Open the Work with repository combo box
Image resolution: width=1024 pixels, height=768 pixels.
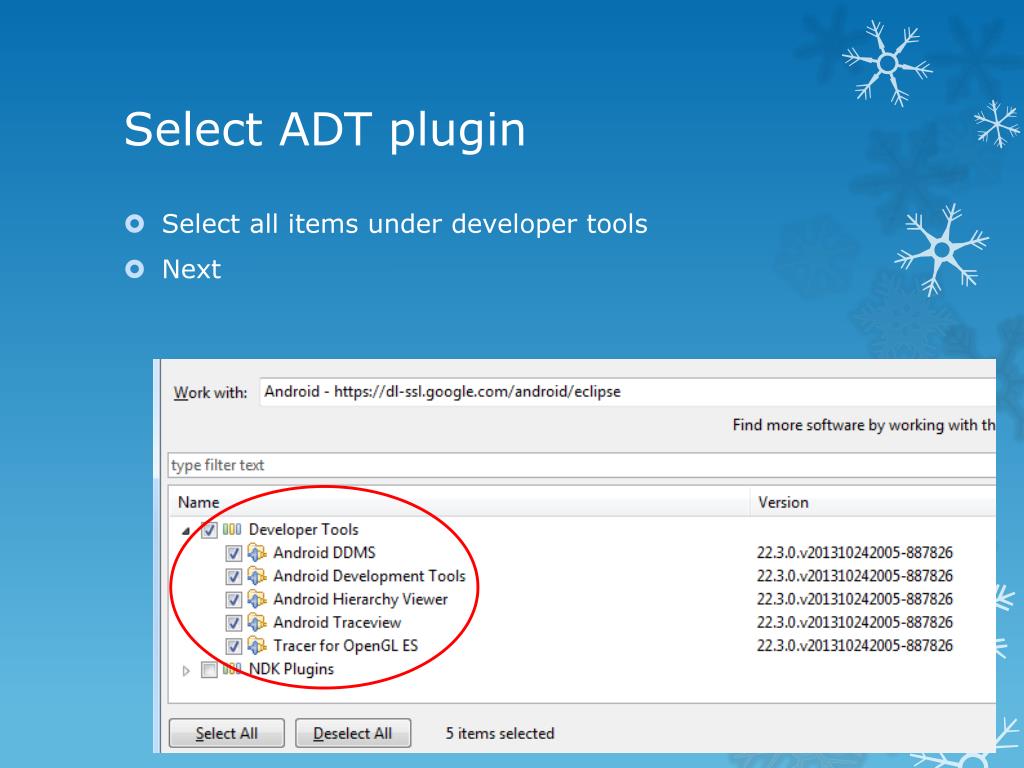[627, 392]
